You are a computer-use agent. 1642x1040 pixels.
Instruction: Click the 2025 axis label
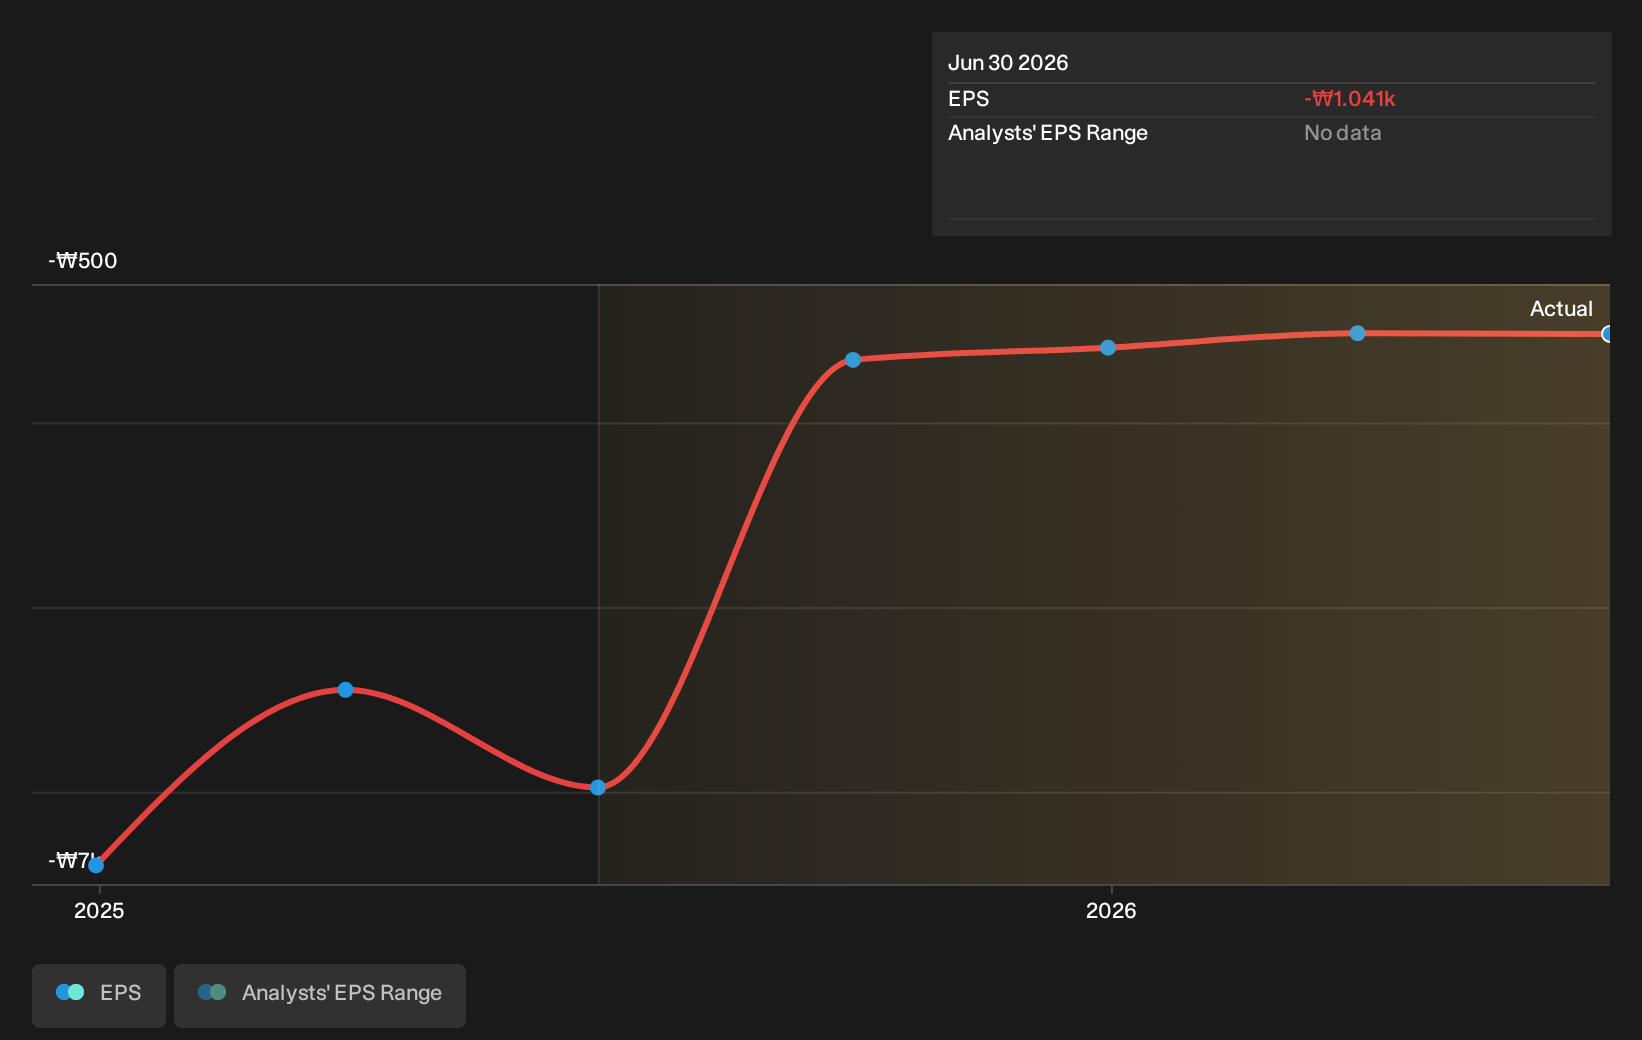(x=99, y=910)
